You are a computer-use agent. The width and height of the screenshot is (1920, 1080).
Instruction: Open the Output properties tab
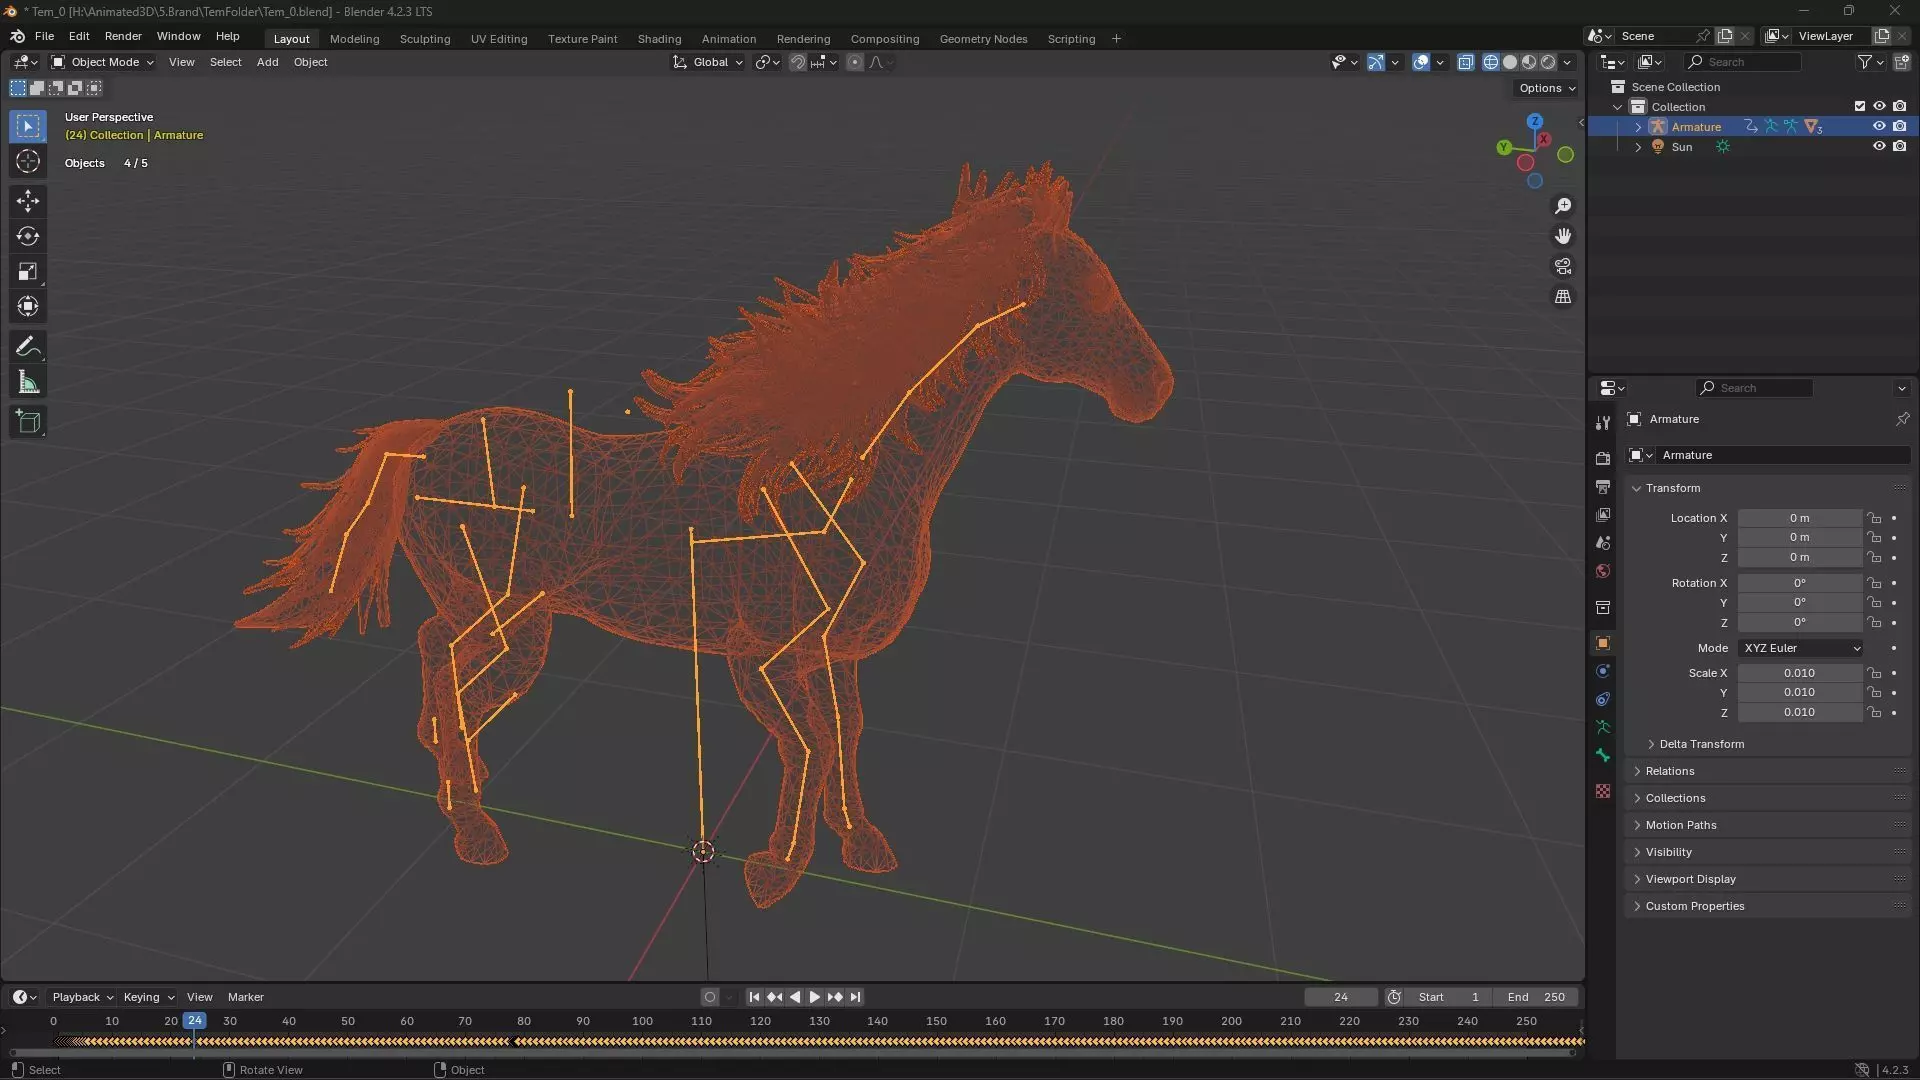(1603, 486)
